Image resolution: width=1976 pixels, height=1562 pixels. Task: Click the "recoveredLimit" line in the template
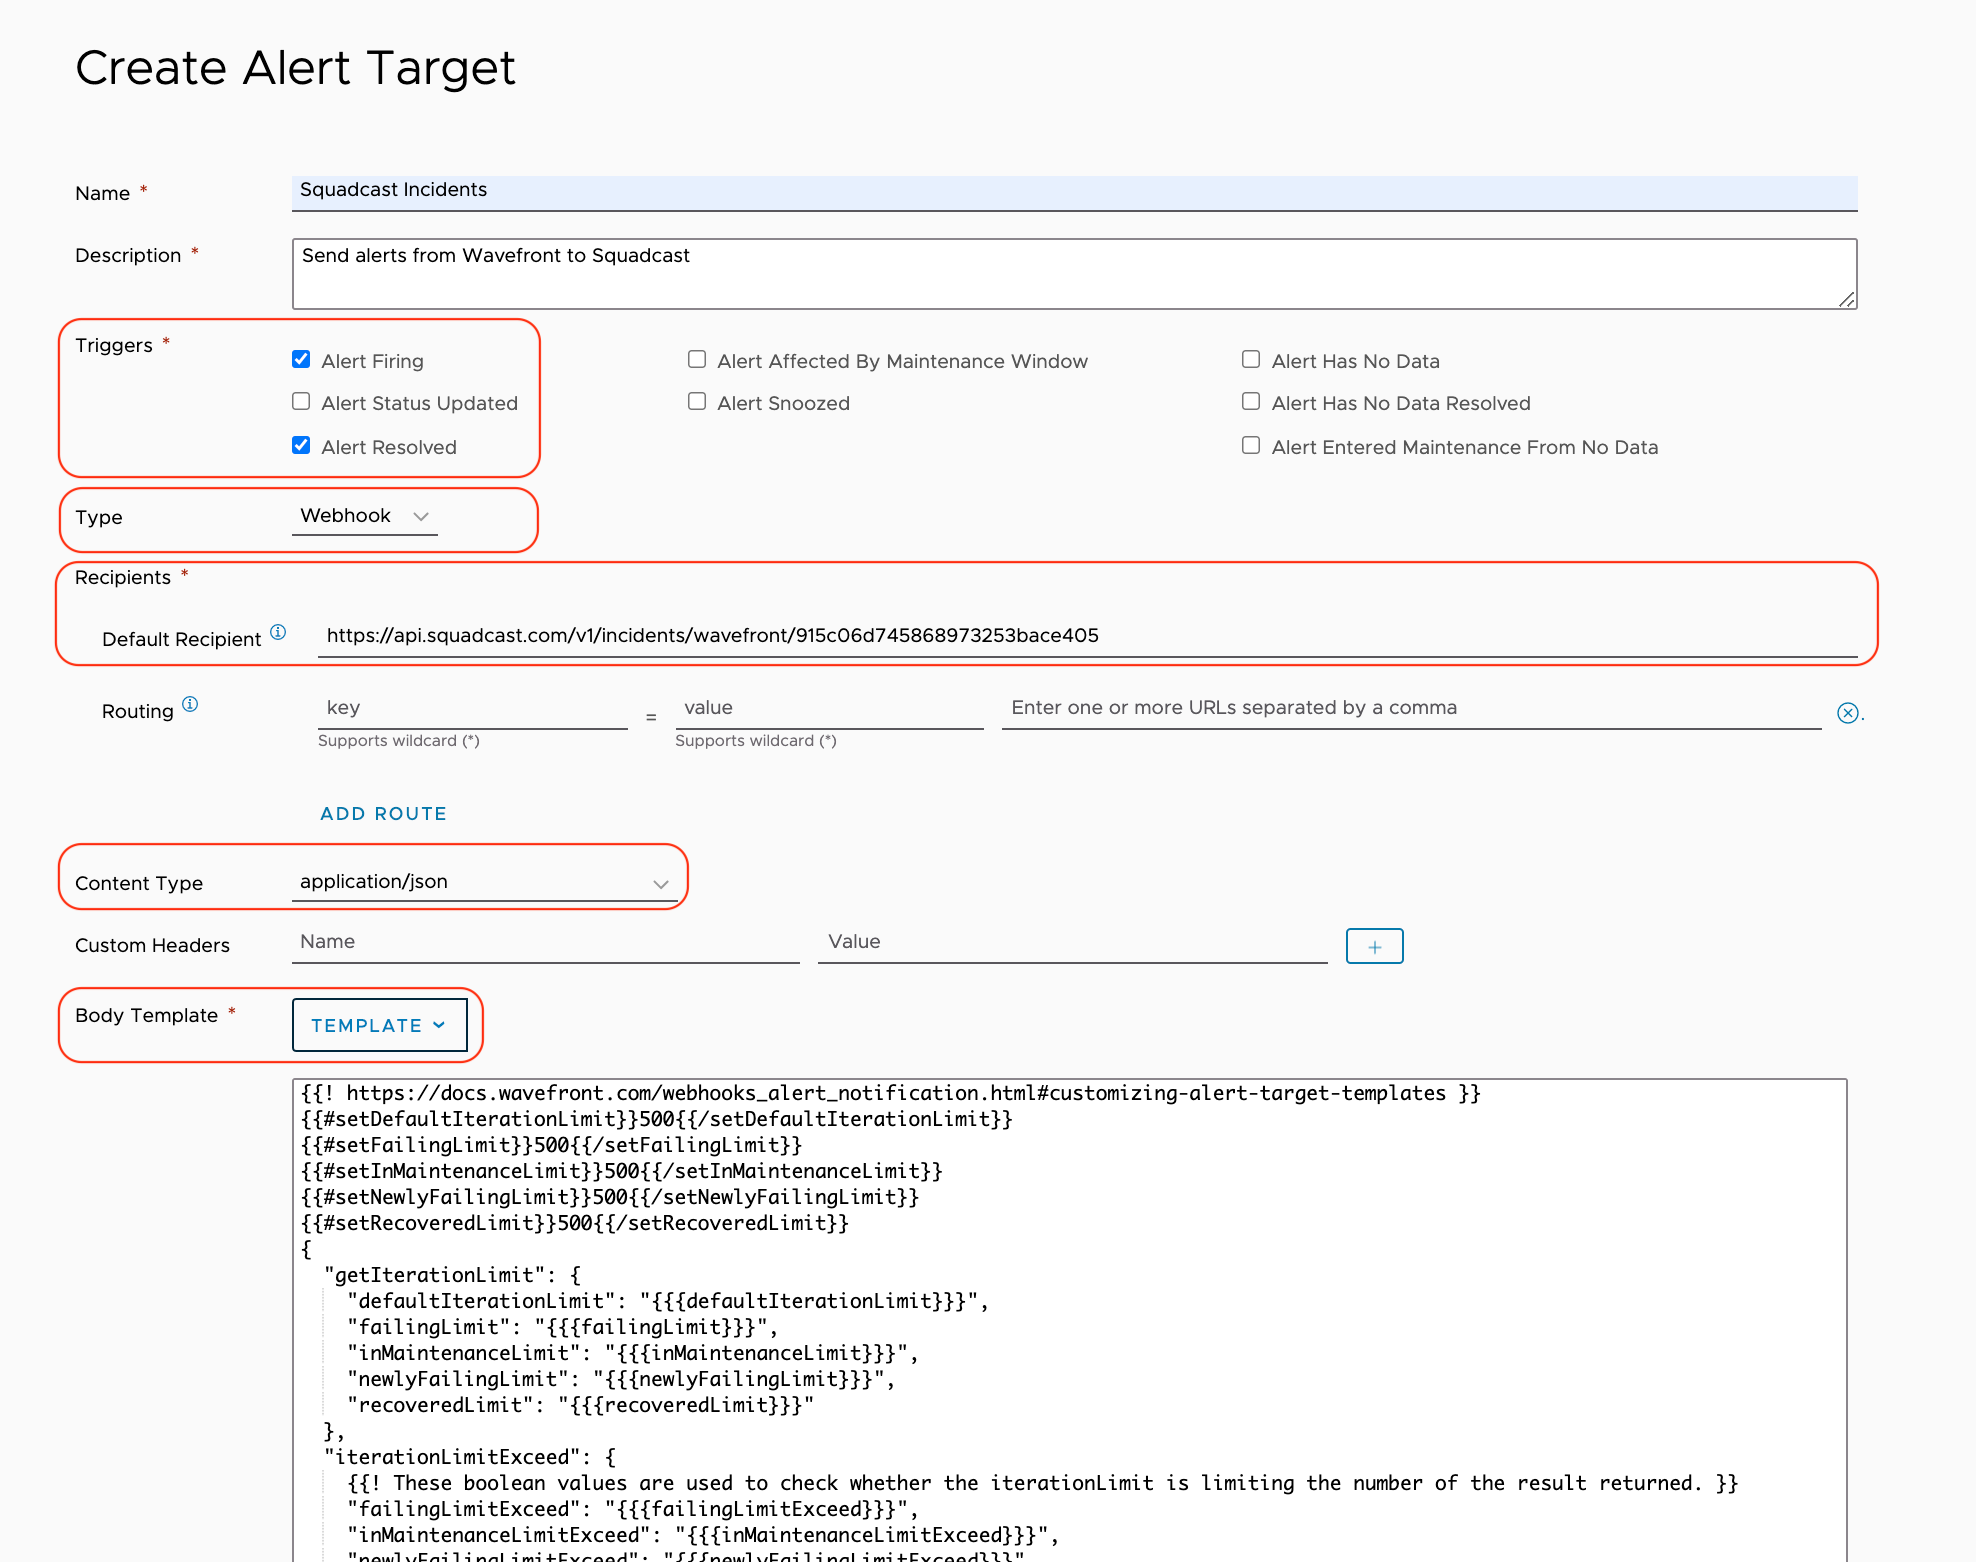coord(581,1405)
